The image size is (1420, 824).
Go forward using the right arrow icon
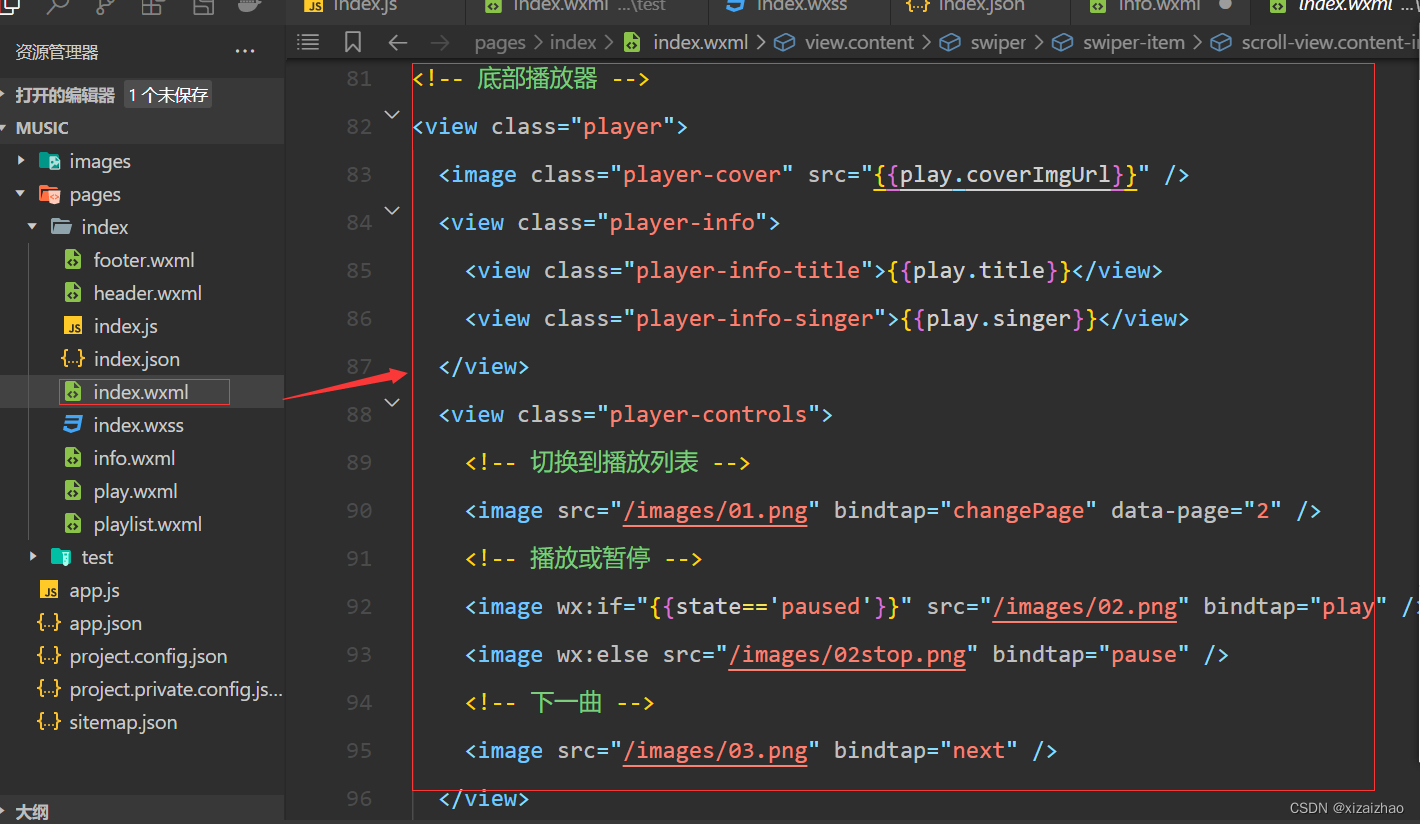coord(439,42)
